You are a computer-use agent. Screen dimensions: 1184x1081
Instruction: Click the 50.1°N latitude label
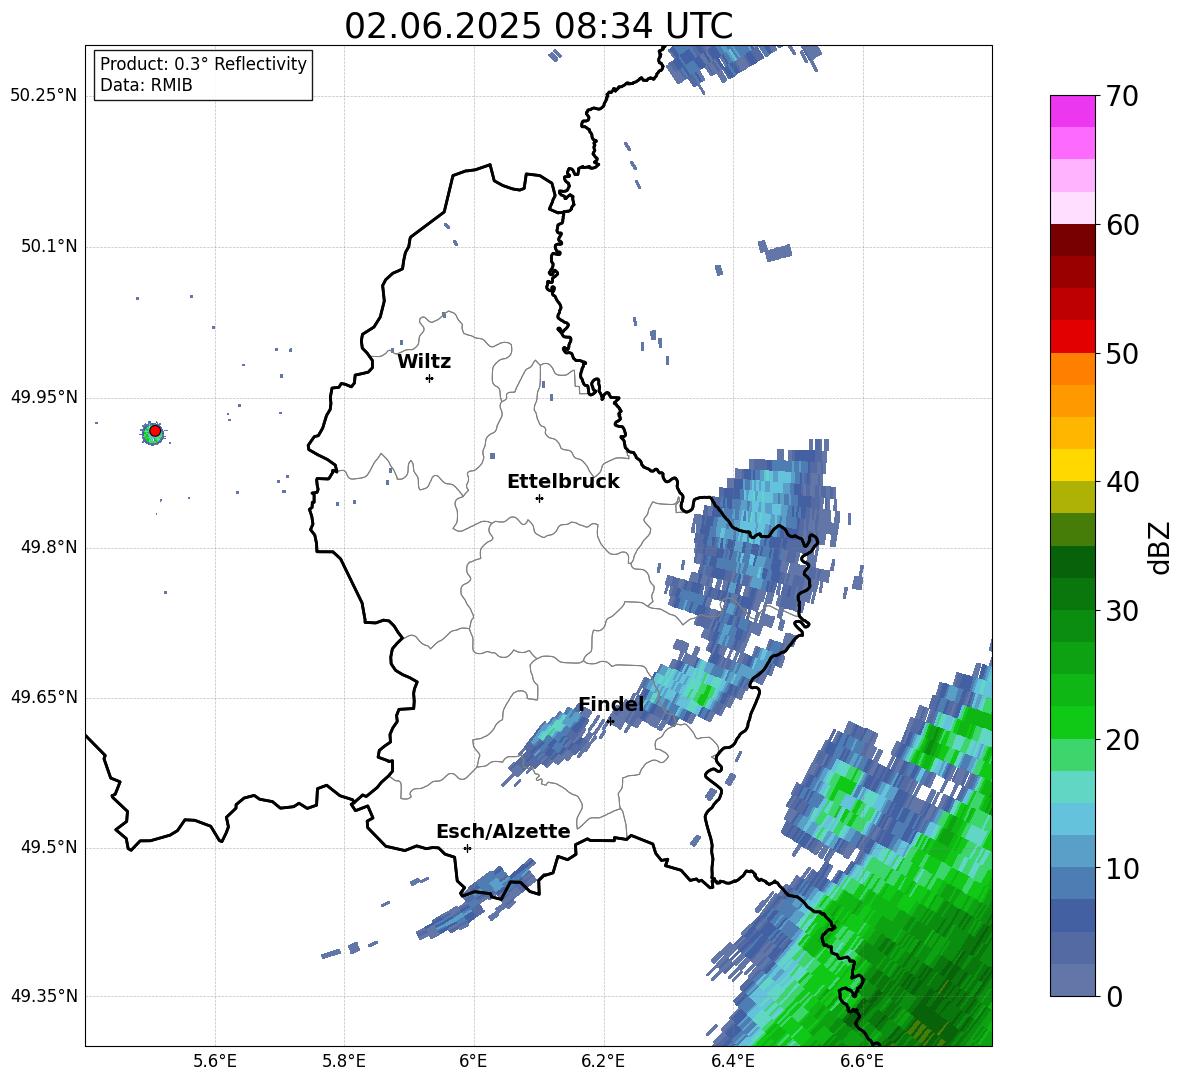click(49, 247)
